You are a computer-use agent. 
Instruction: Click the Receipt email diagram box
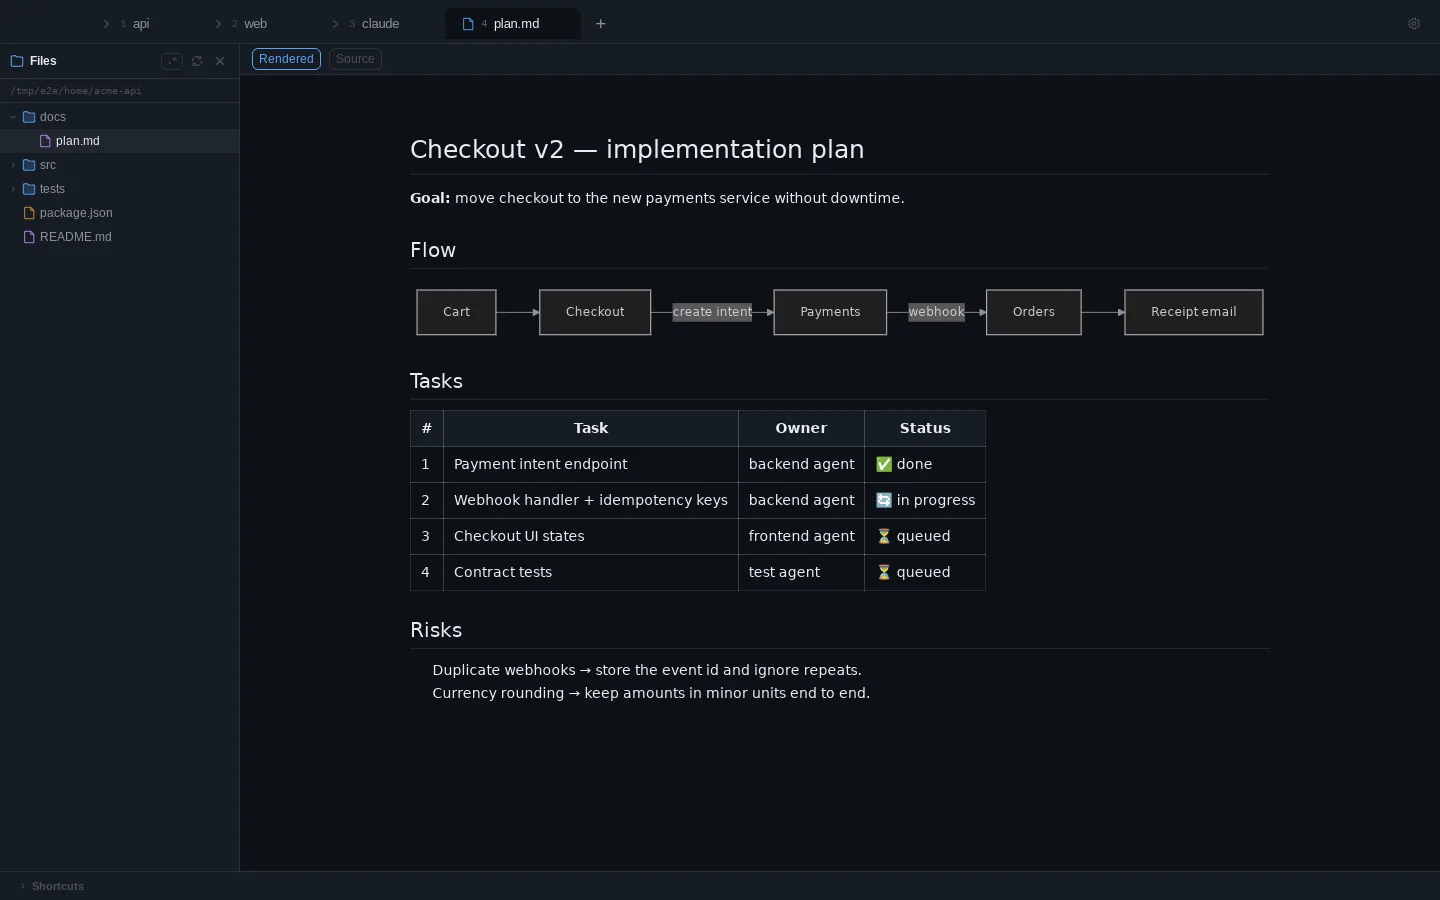click(1194, 312)
